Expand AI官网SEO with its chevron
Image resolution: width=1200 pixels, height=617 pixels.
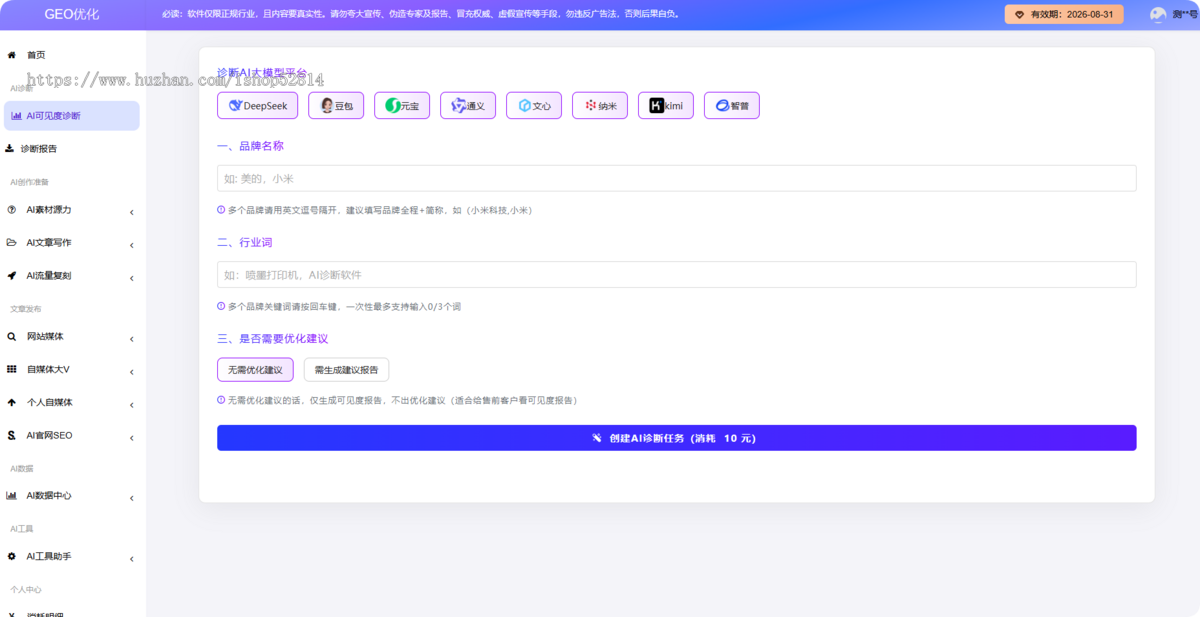coord(131,437)
